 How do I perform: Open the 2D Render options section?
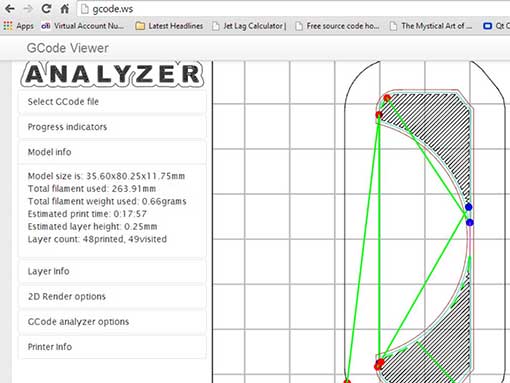pyautogui.click(x=112, y=296)
